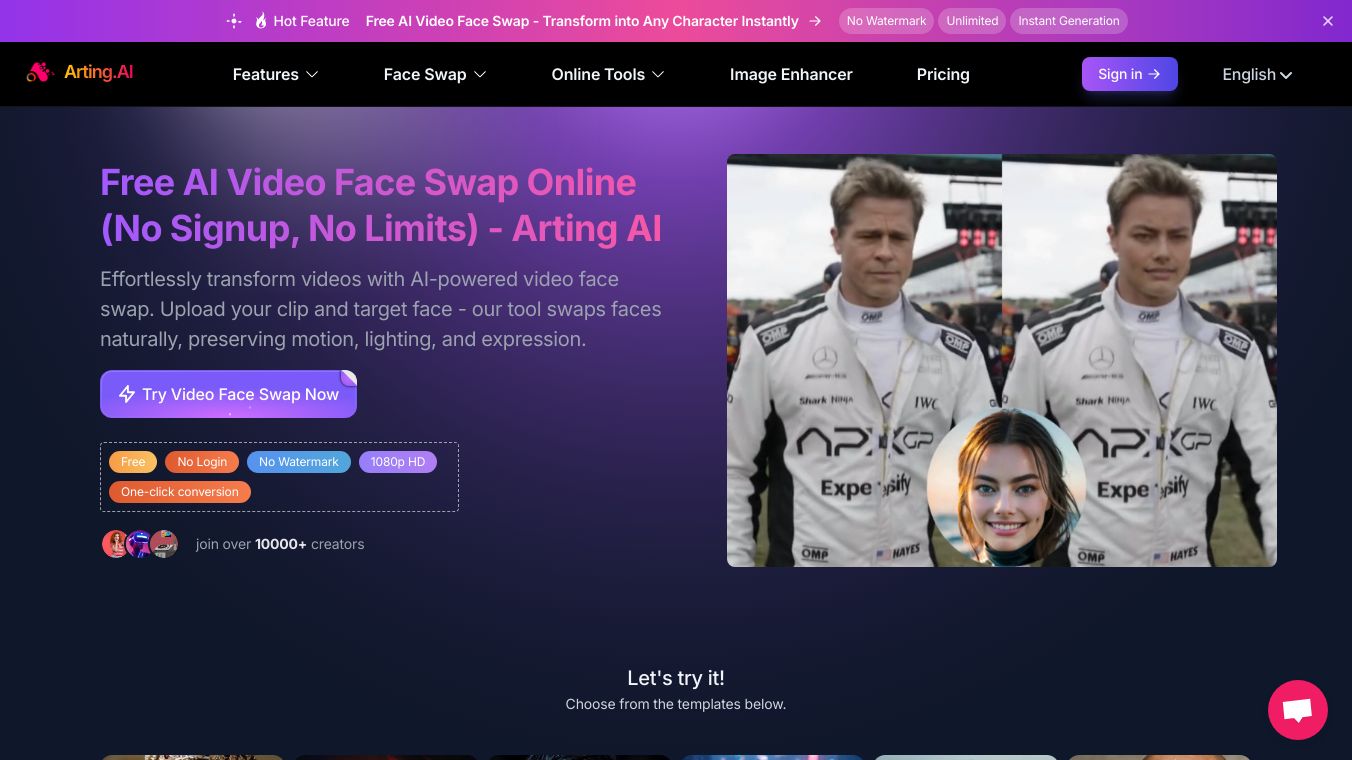Click the Free AI Video Face Swap Online heading
Screen dimensions: 1352x760
tap(381, 205)
